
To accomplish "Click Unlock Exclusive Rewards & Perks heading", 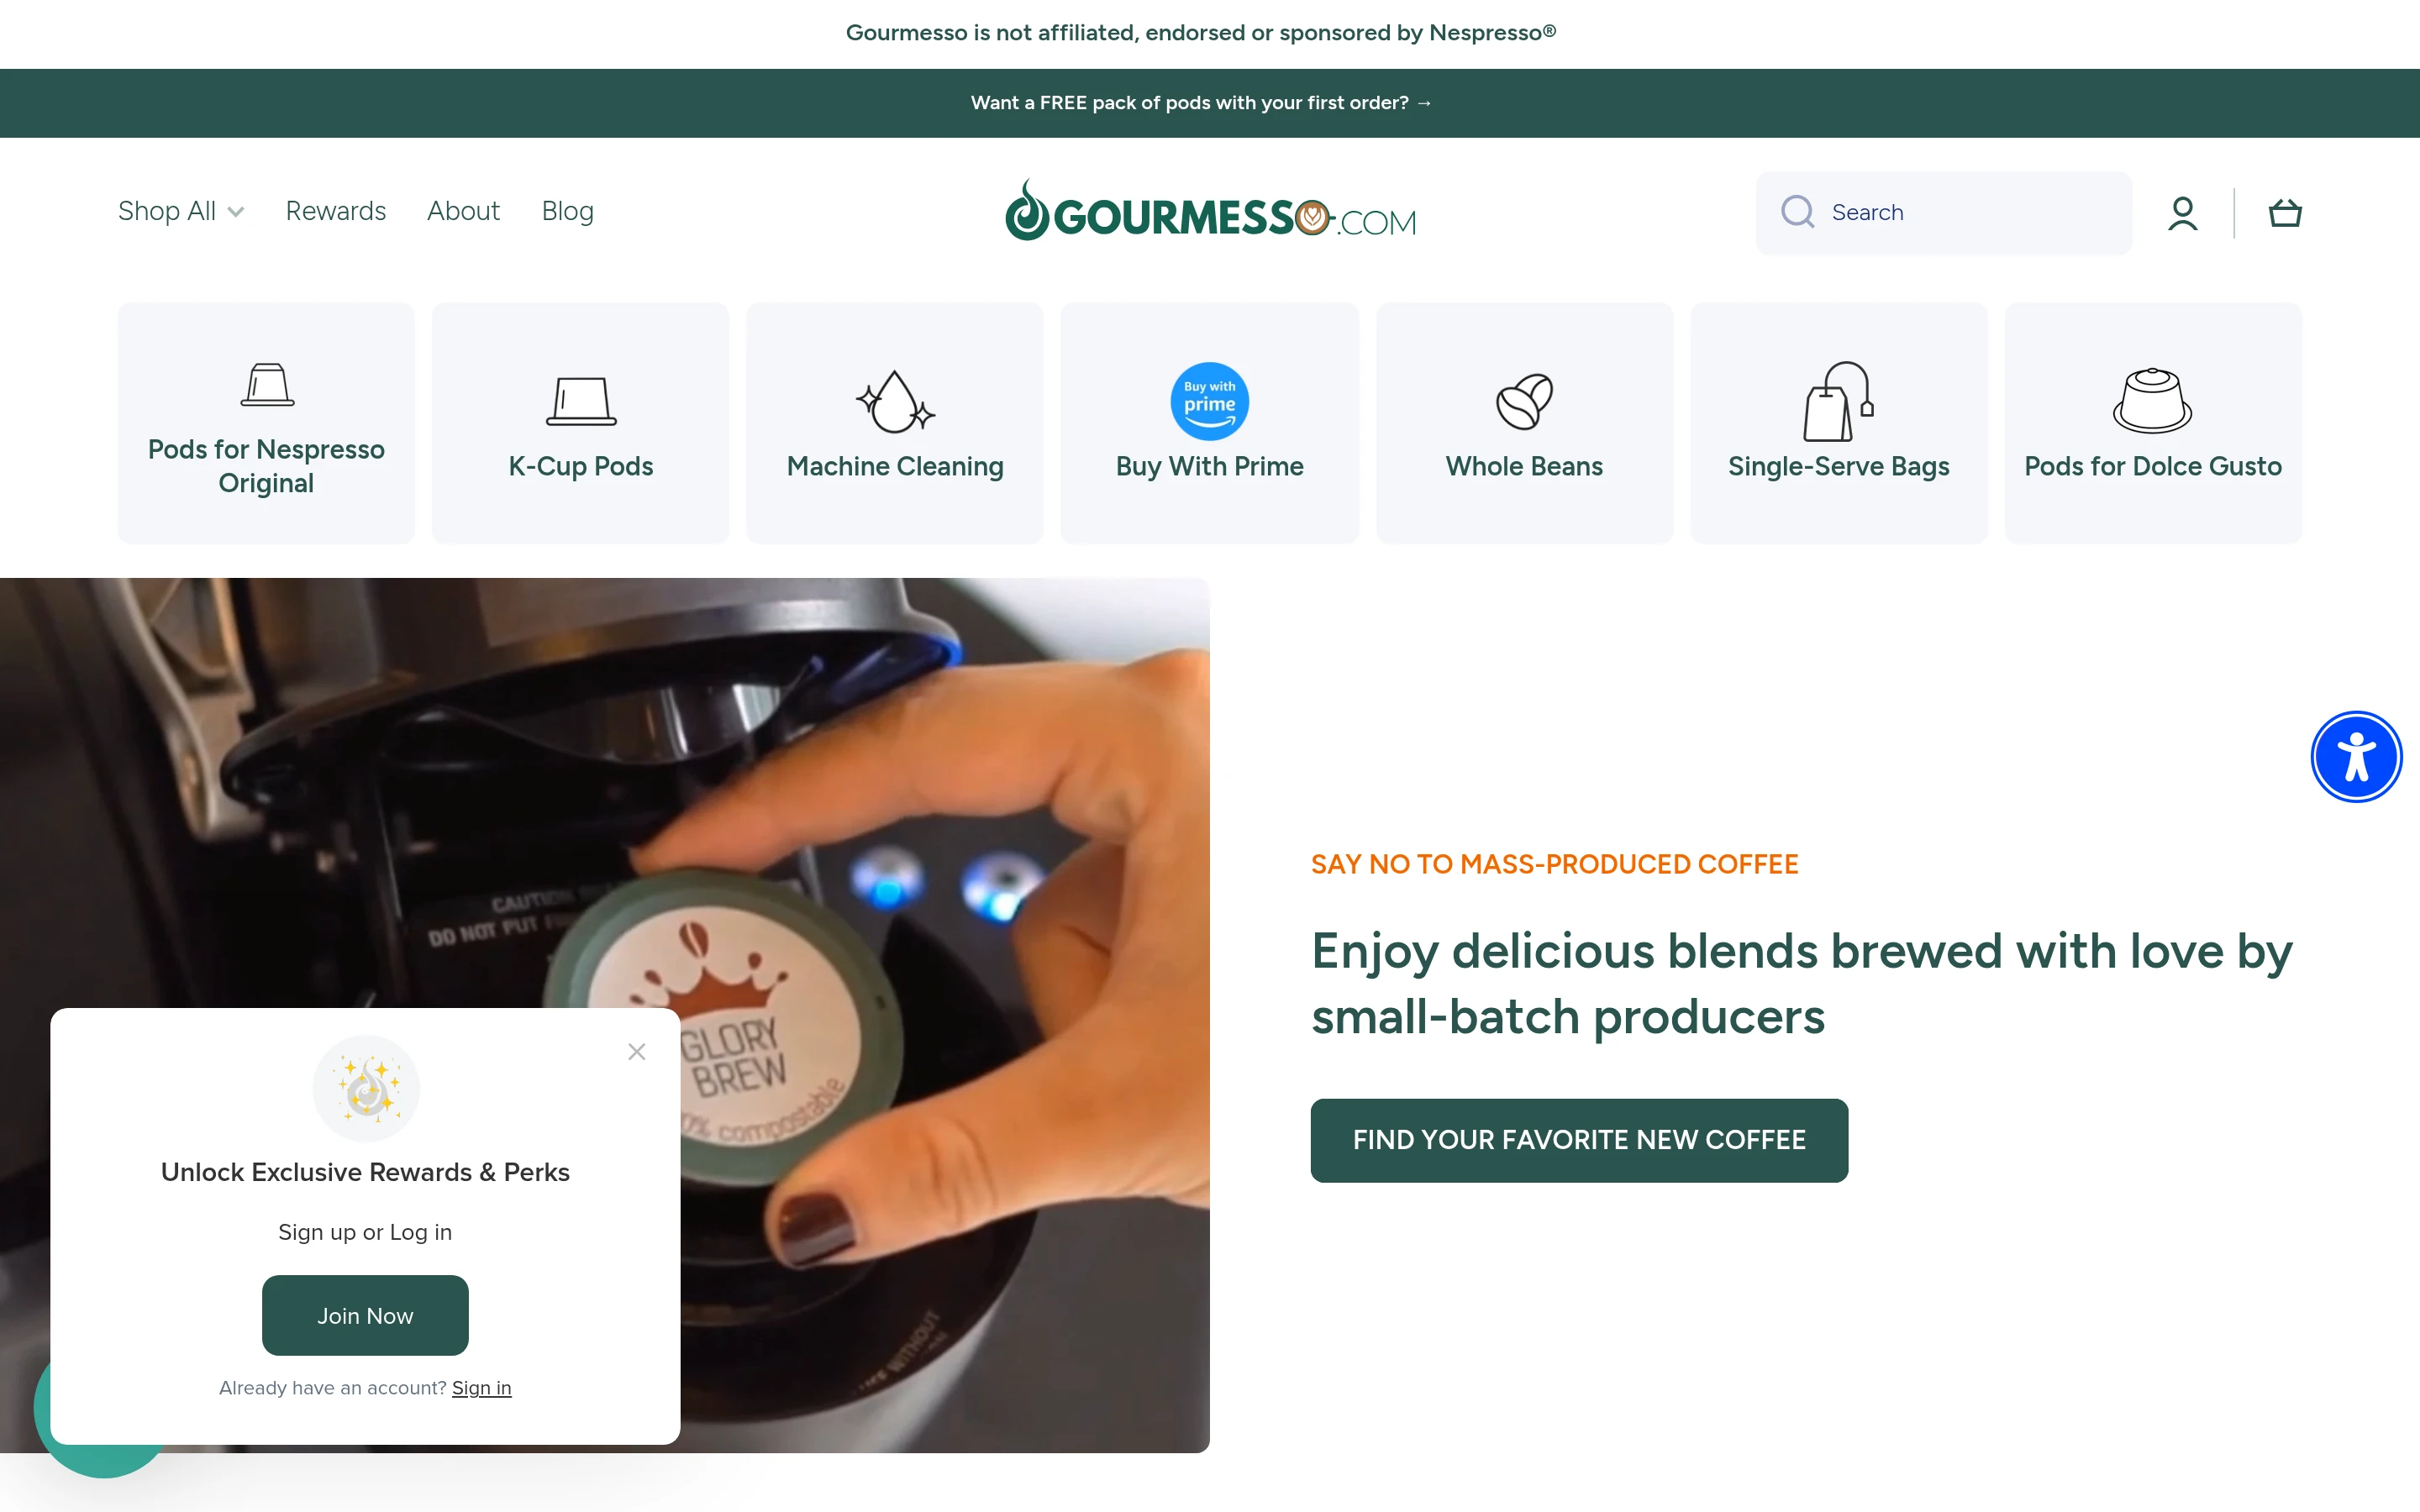I will tap(365, 1172).
